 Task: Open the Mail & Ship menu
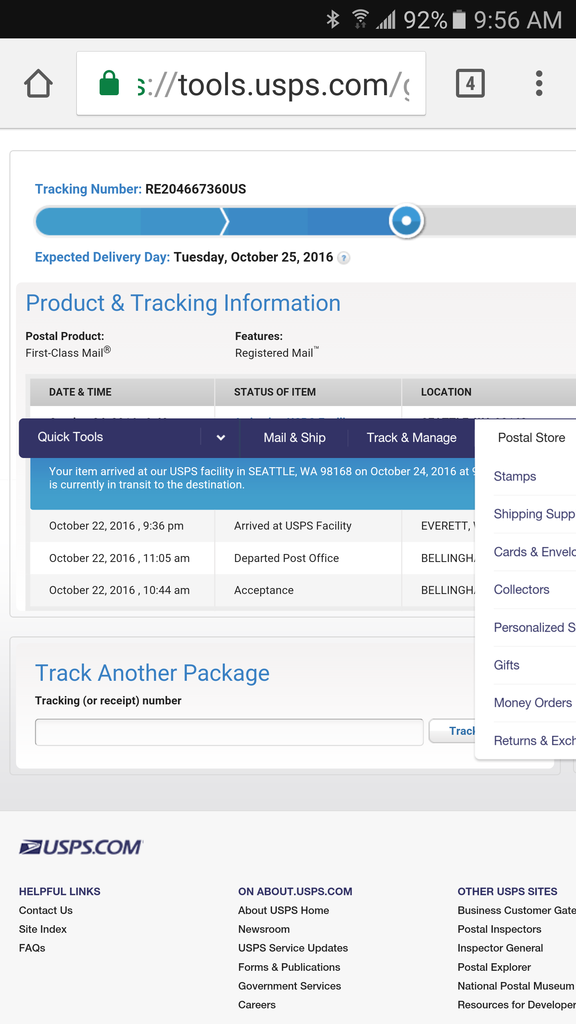(x=295, y=438)
